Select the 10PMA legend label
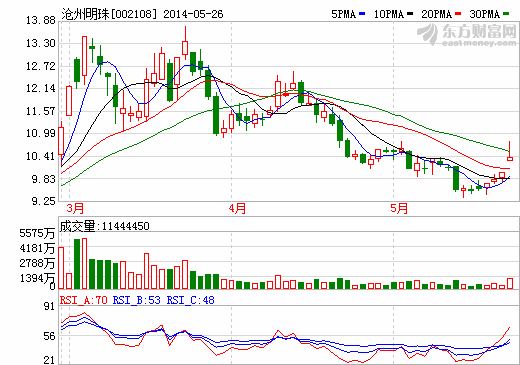Screen dimensions: 520x365 click(389, 14)
